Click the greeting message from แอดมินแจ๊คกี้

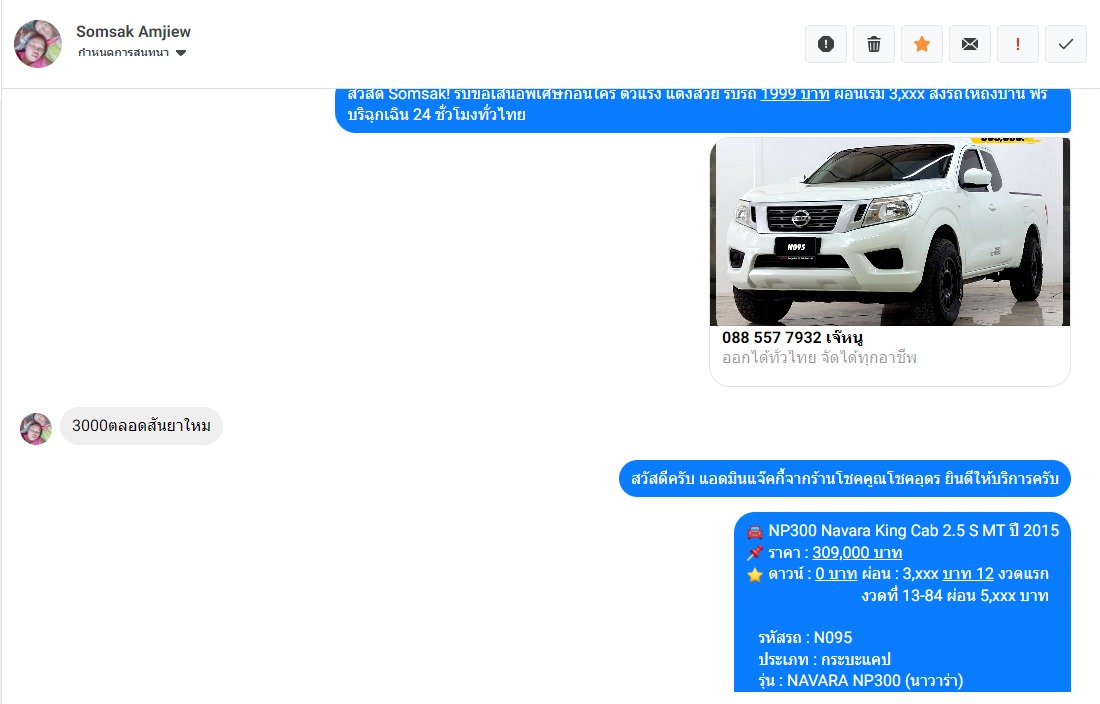pos(845,478)
